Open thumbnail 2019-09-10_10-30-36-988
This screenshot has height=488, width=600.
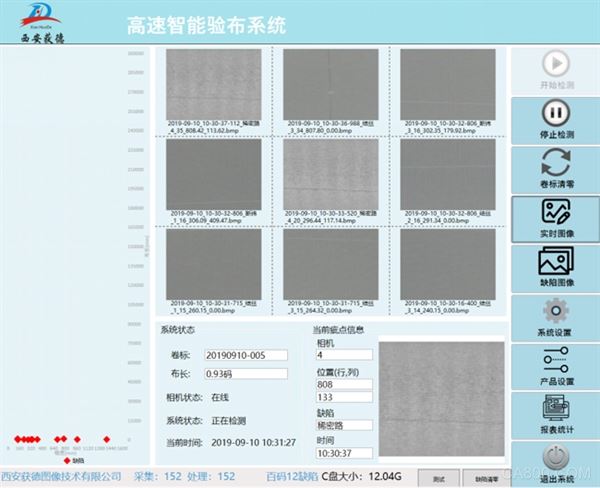[x=331, y=84]
